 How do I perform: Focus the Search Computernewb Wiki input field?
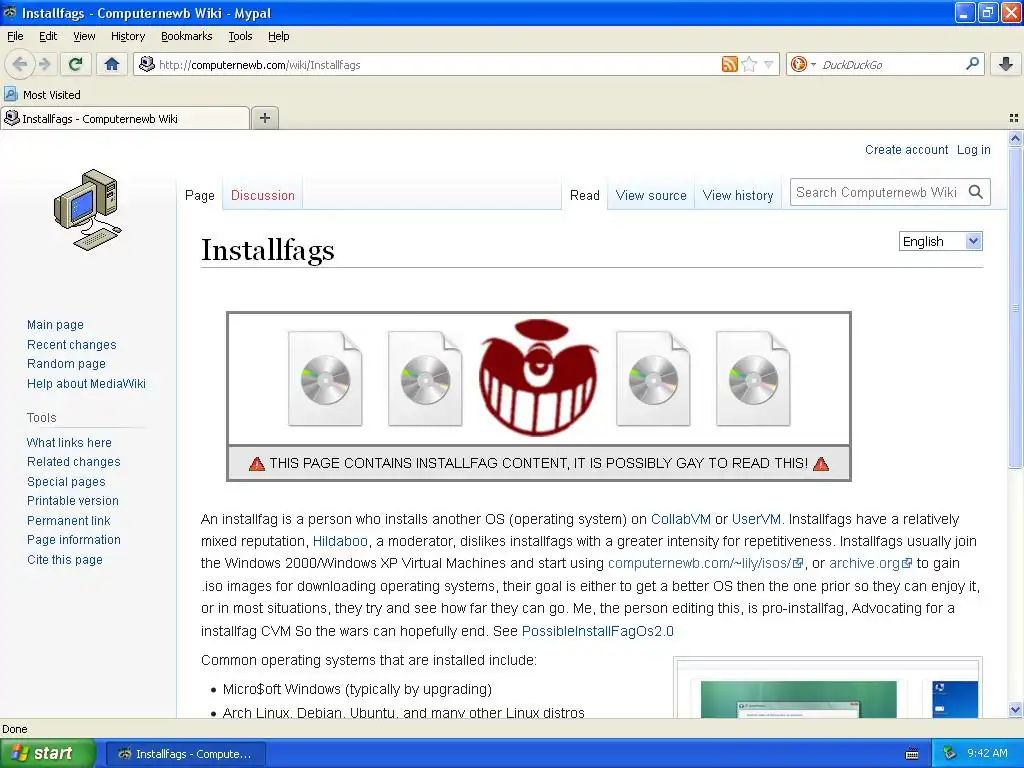click(877, 192)
